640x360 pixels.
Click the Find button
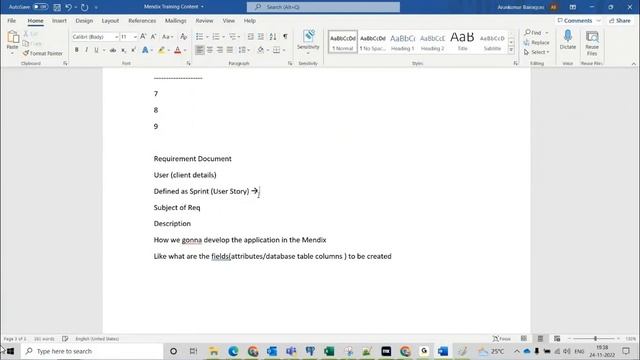pyautogui.click(x=533, y=32)
